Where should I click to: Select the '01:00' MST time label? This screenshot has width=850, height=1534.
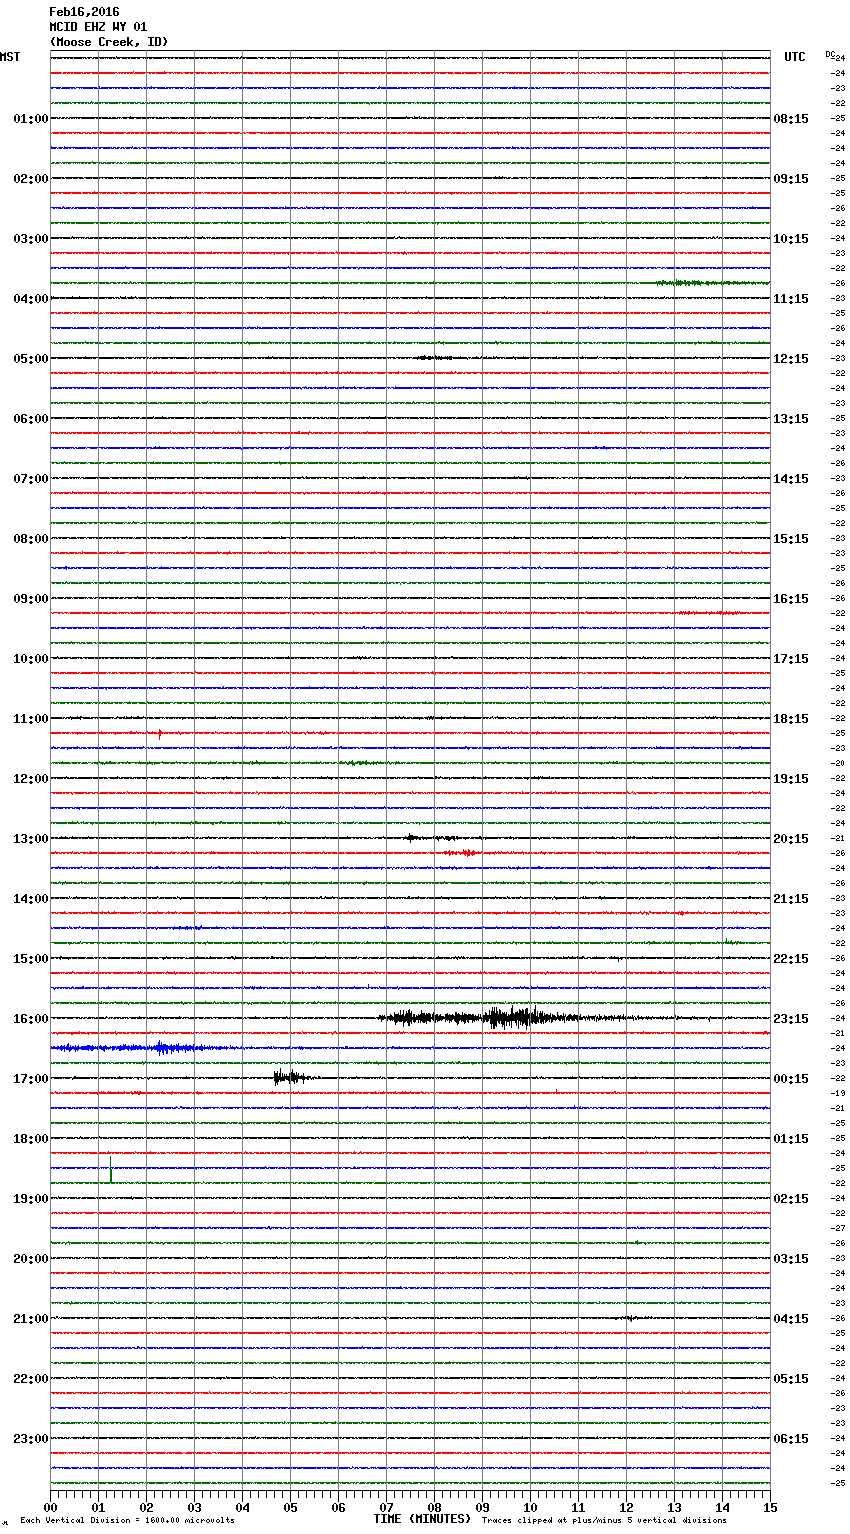point(31,119)
